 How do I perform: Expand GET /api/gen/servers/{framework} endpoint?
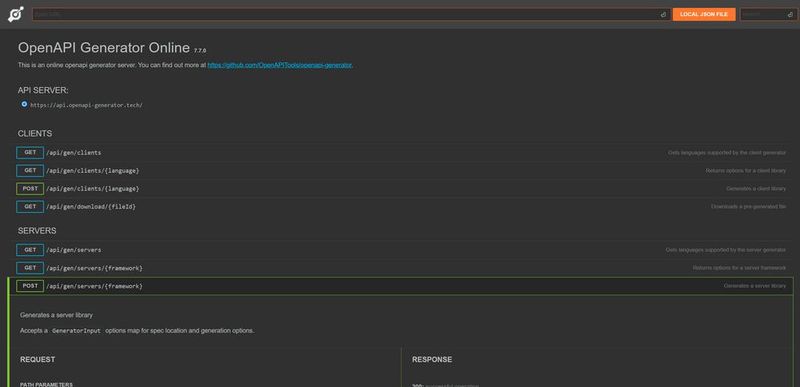tap(401, 268)
